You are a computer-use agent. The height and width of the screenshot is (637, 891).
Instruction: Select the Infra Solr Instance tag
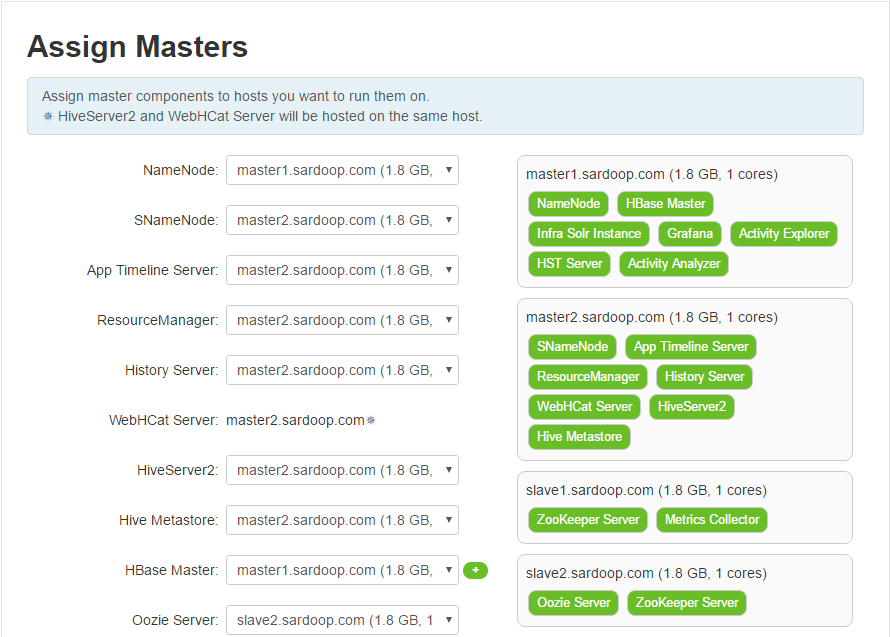589,234
